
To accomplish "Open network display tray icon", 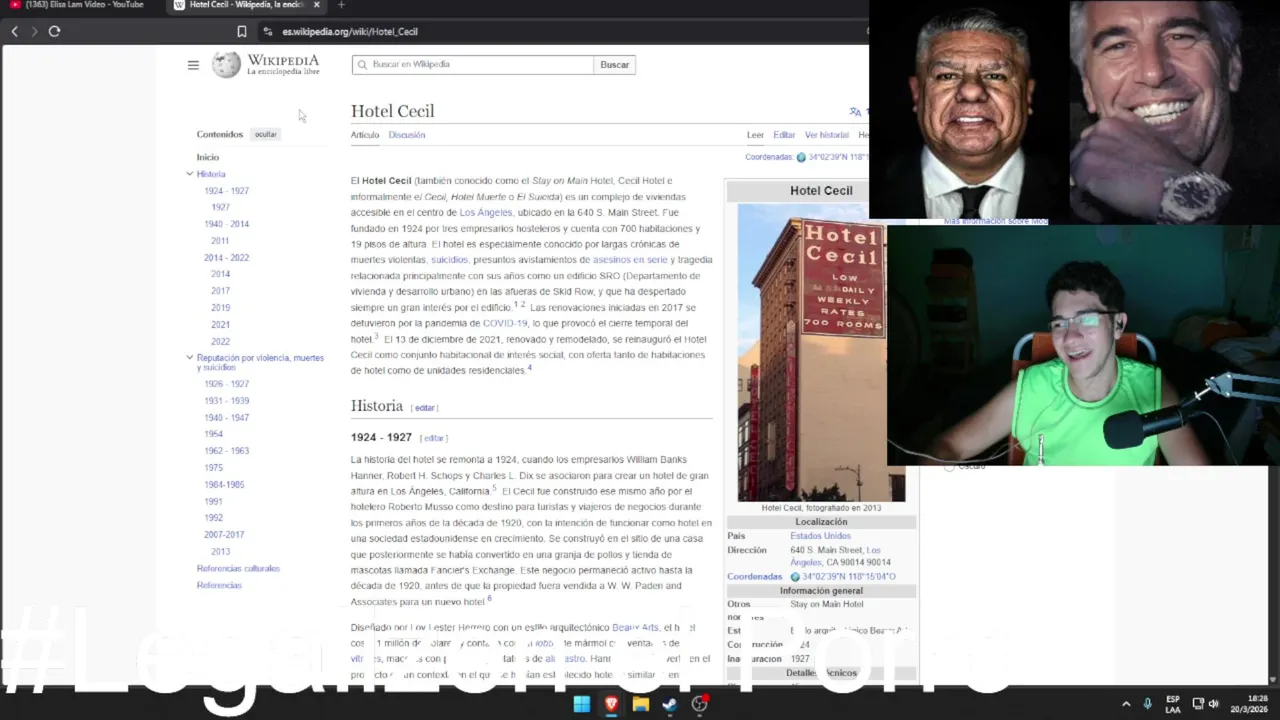I will (x=1198, y=704).
